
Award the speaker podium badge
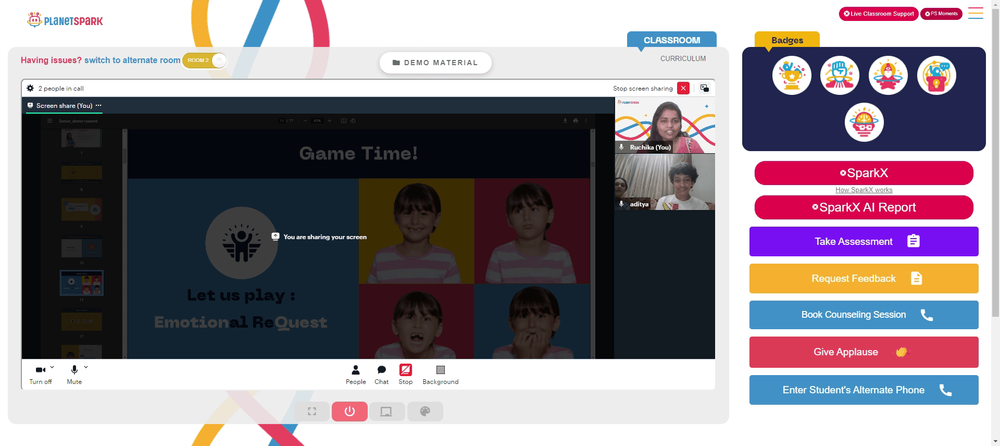click(x=937, y=75)
